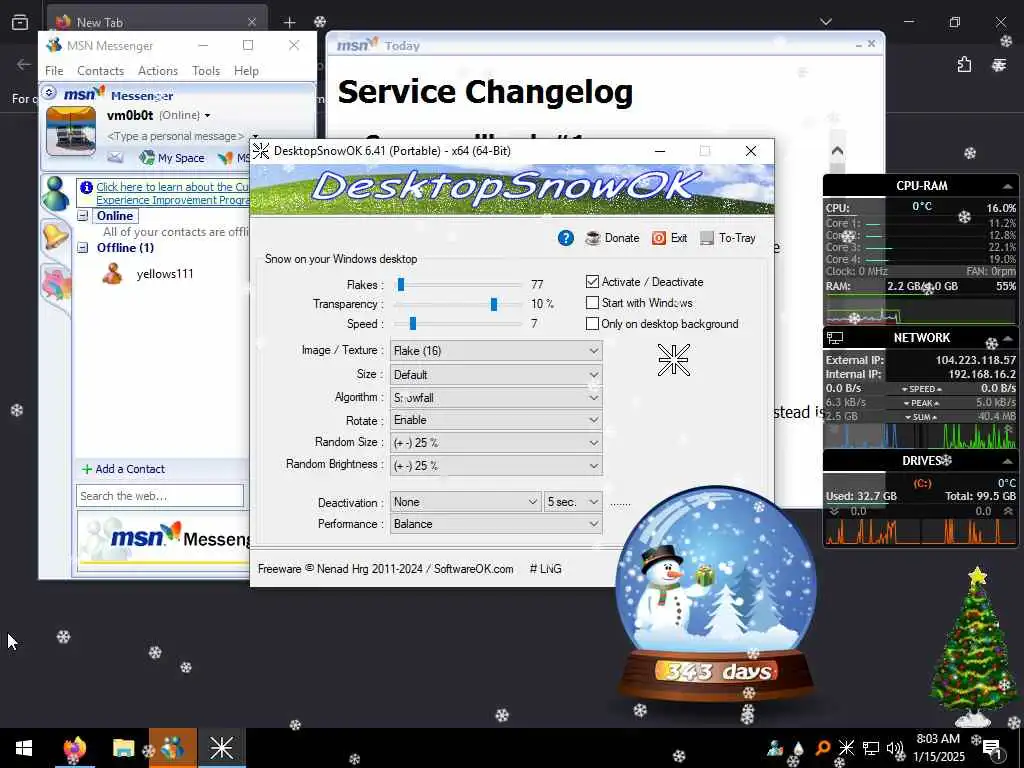This screenshot has width=1024, height=768.
Task: Open the Rotate dropdown set to Enable
Action: point(496,420)
